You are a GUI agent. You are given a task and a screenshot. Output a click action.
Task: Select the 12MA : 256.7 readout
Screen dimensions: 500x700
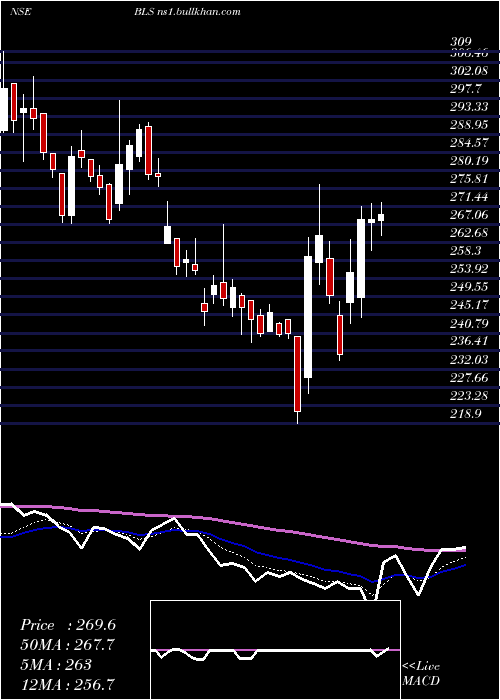67,684
